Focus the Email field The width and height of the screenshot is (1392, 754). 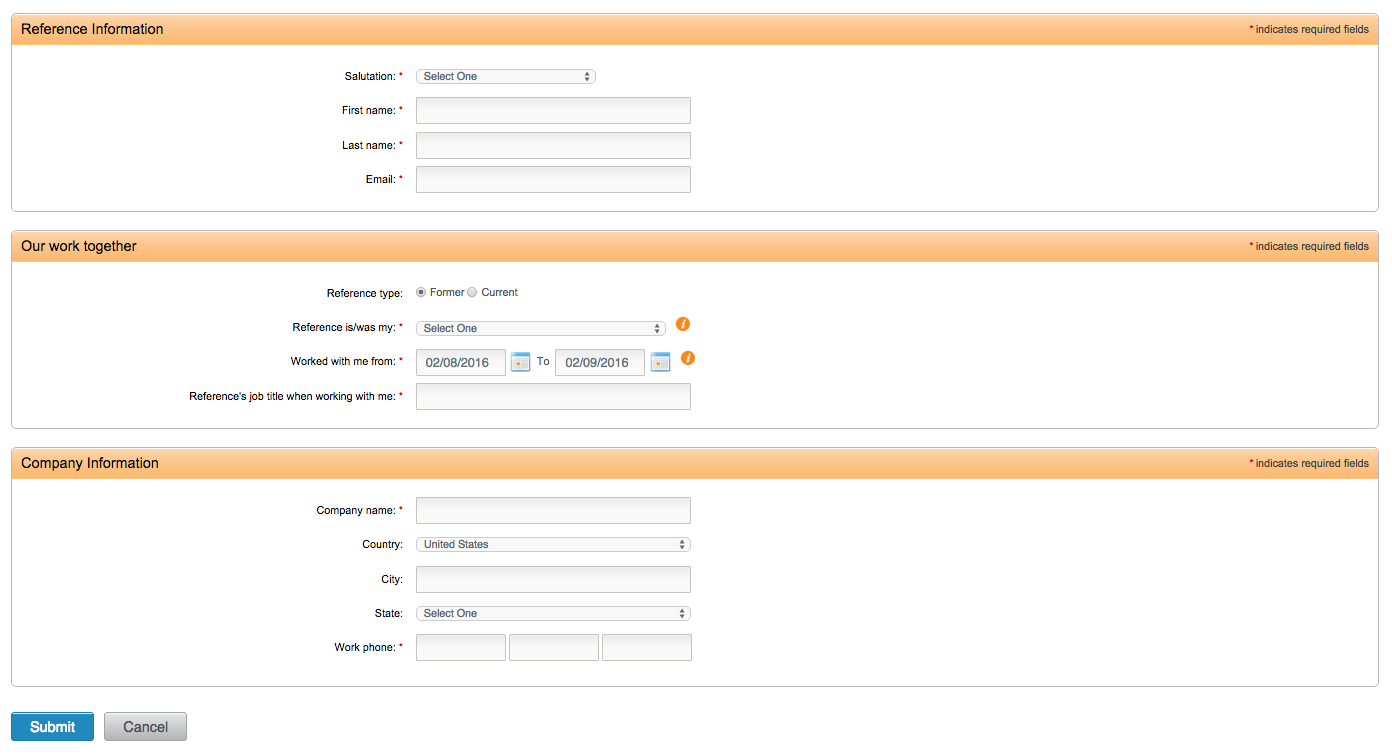point(553,179)
